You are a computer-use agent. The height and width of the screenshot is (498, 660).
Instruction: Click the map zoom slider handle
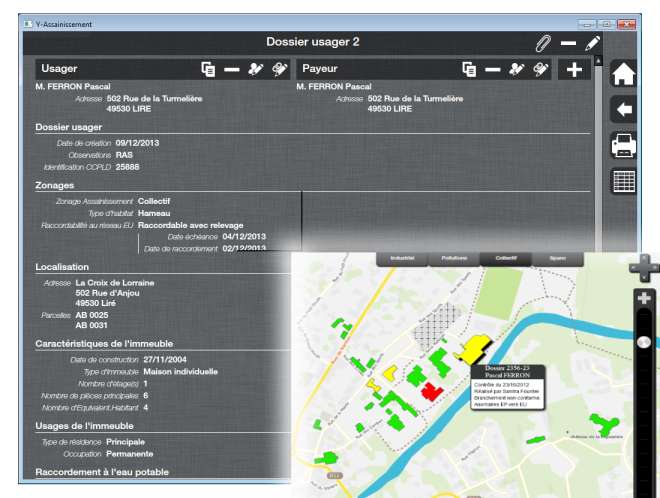[644, 341]
